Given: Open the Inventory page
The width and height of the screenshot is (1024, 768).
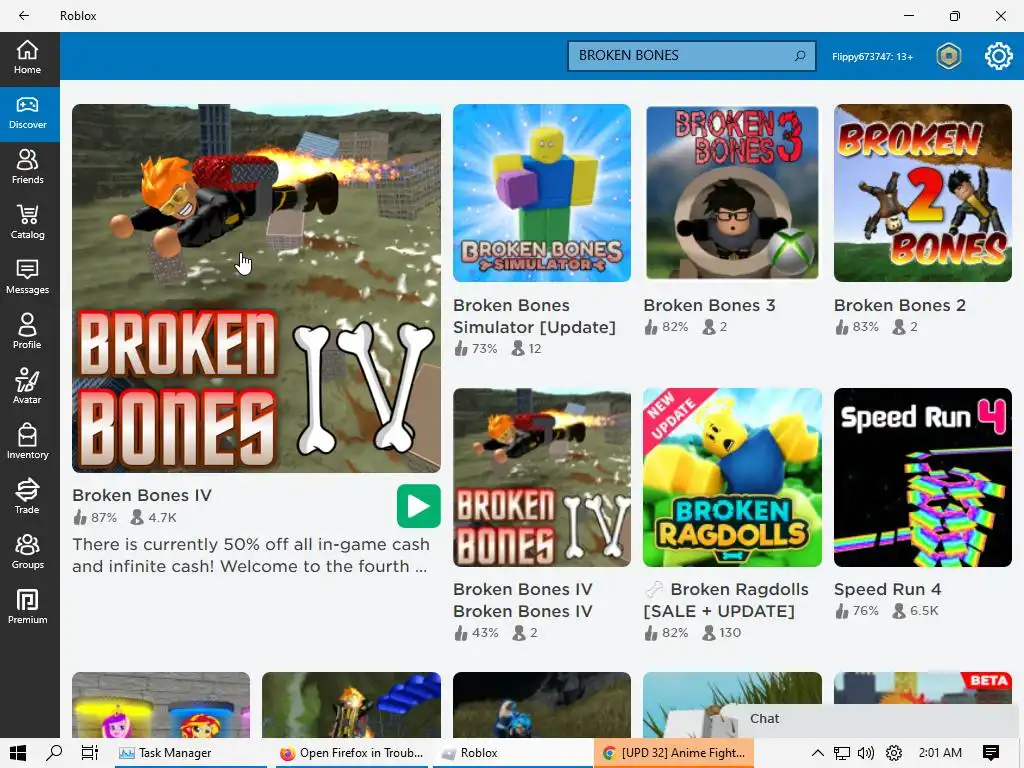Looking at the screenshot, I should coord(27,443).
